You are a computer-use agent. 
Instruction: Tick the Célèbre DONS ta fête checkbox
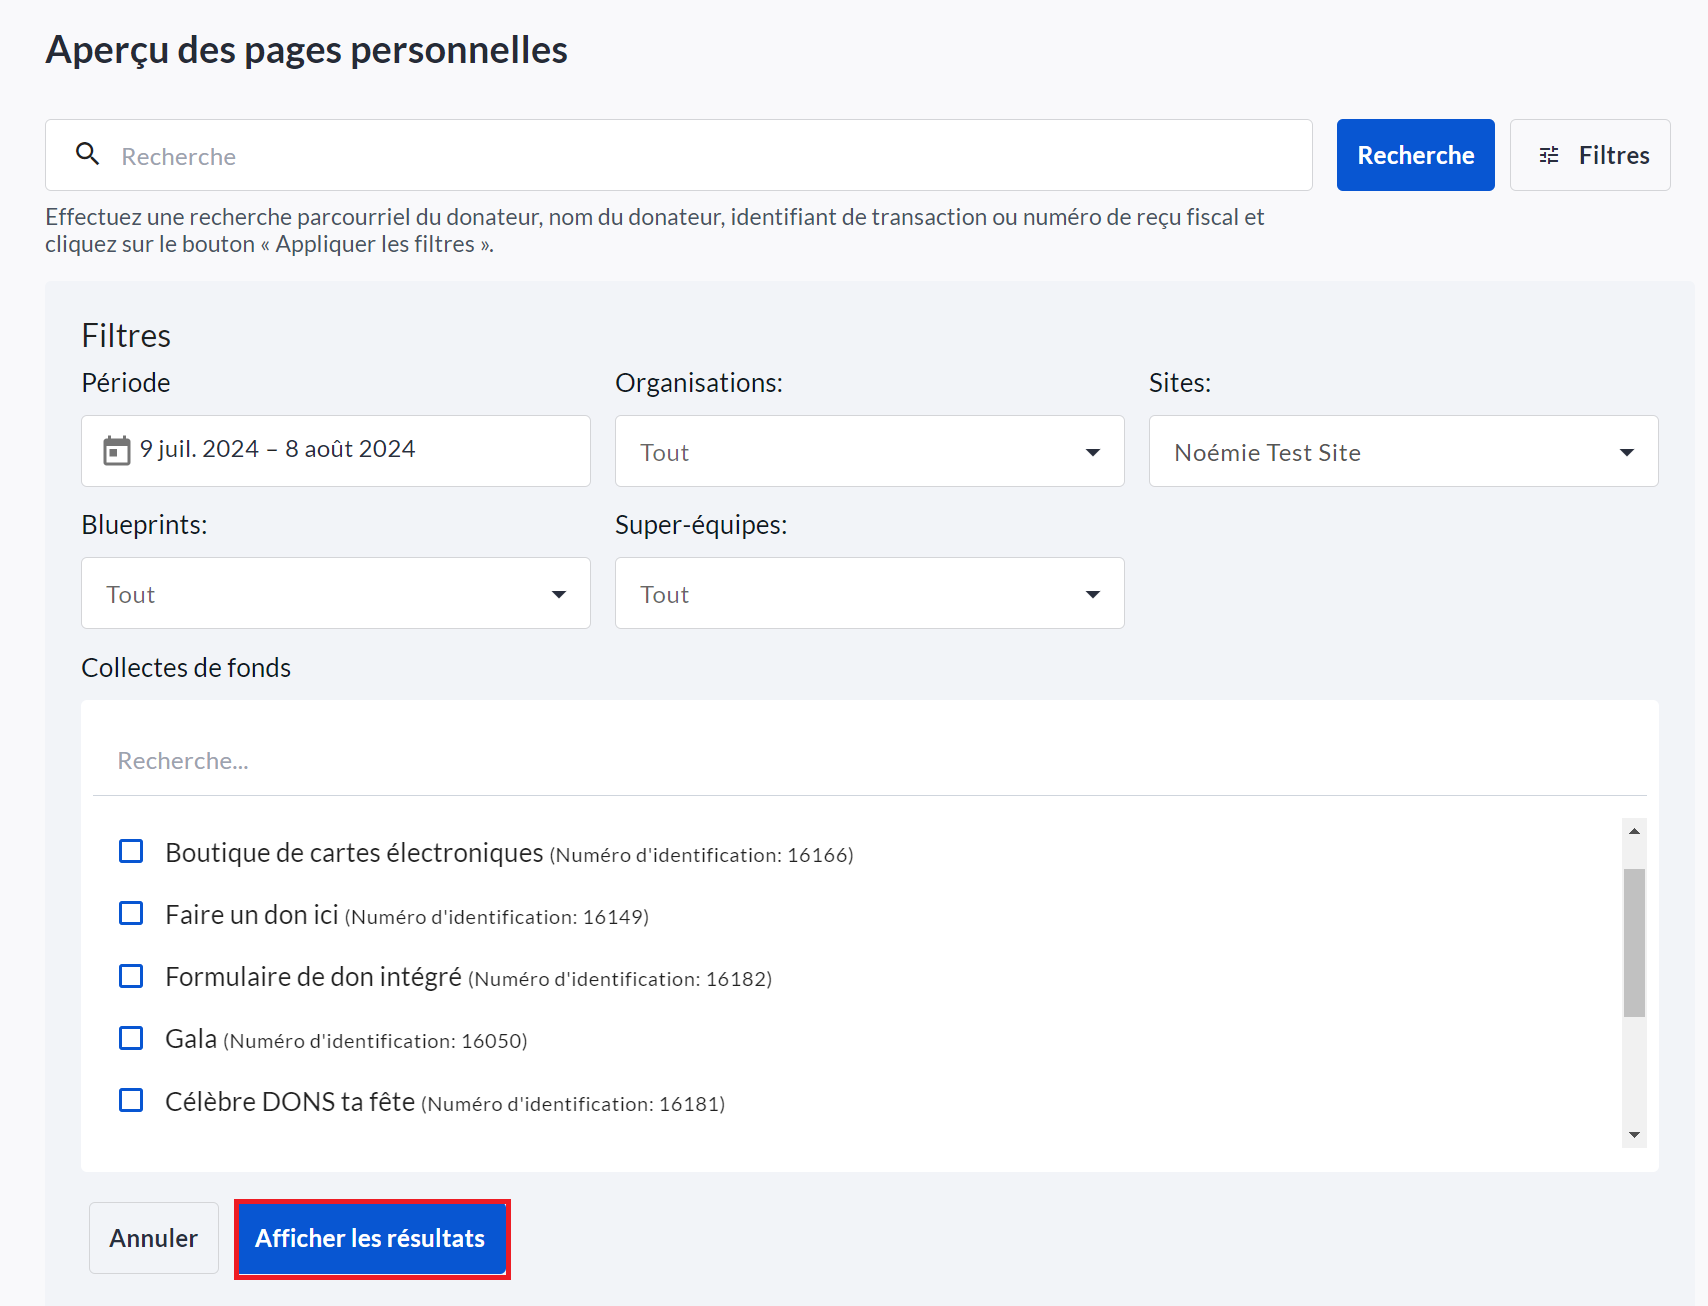tap(131, 1100)
